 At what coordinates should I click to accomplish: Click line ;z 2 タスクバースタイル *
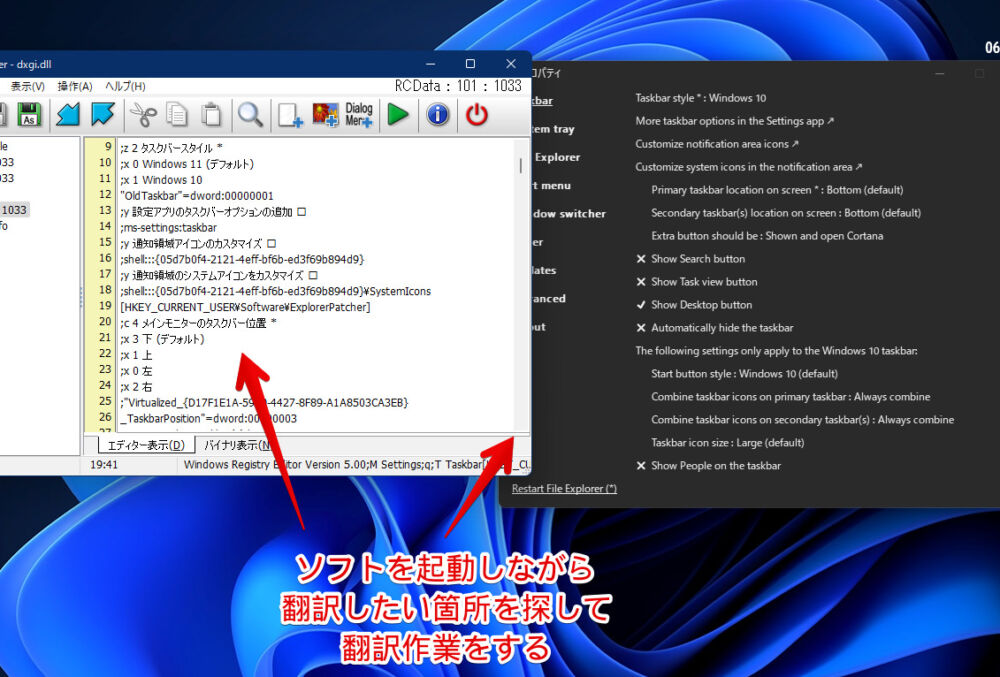click(171, 148)
